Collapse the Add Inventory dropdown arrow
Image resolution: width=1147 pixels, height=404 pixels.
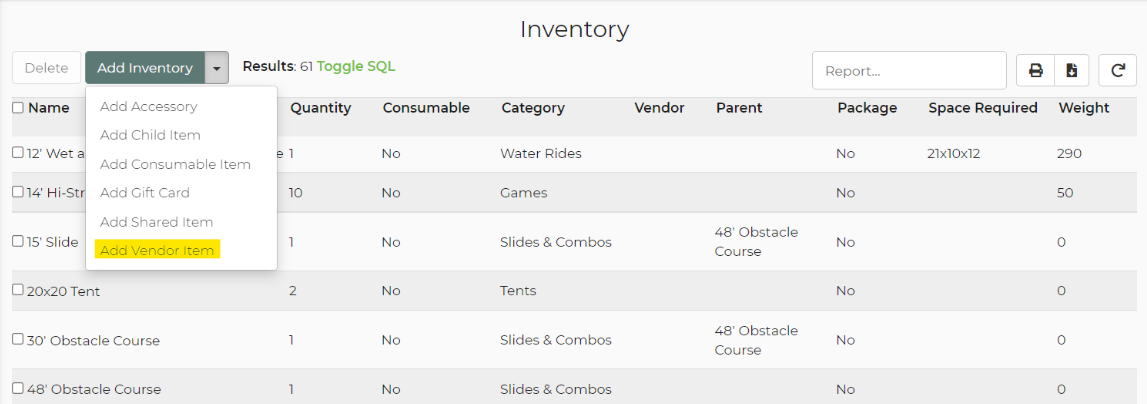coord(217,68)
